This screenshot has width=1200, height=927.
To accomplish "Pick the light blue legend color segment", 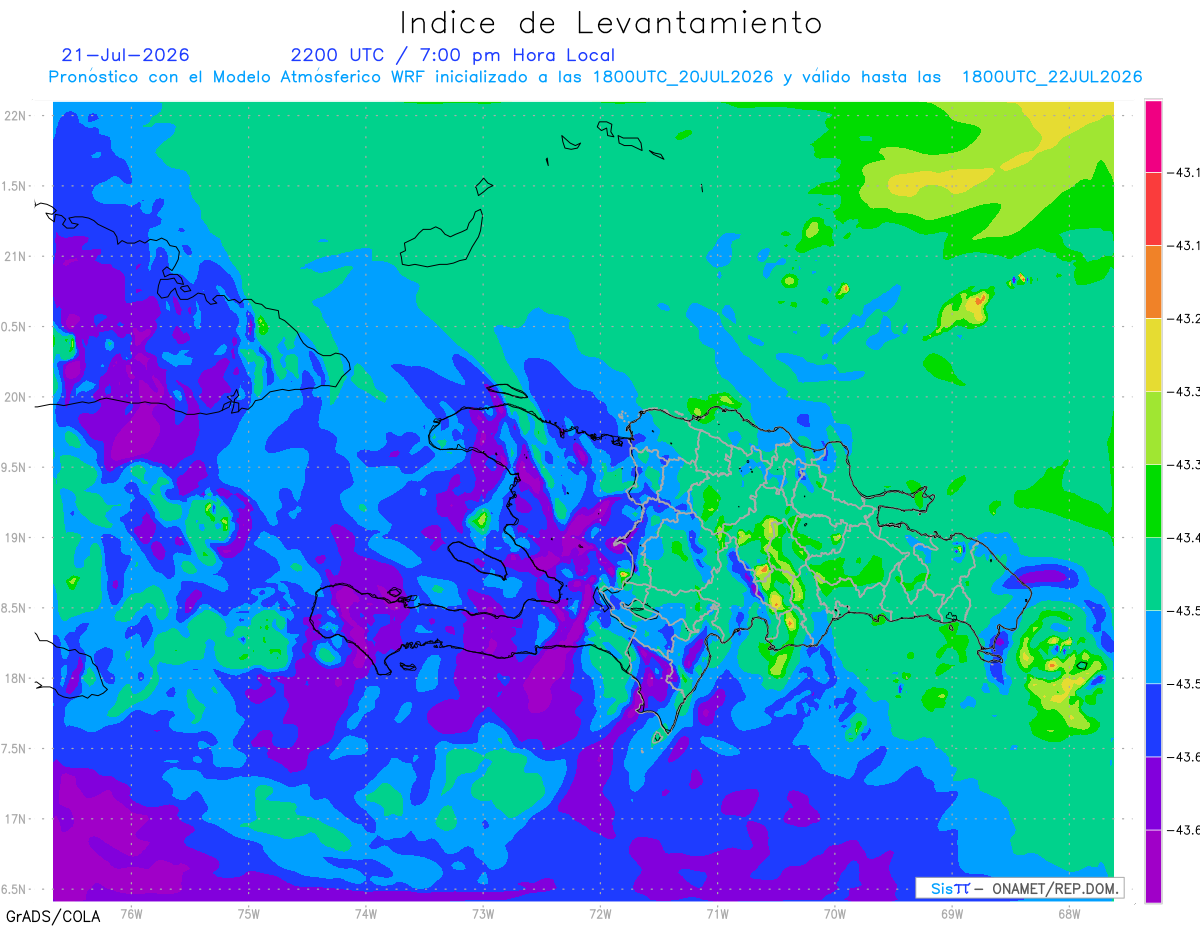I will click(x=1153, y=647).
